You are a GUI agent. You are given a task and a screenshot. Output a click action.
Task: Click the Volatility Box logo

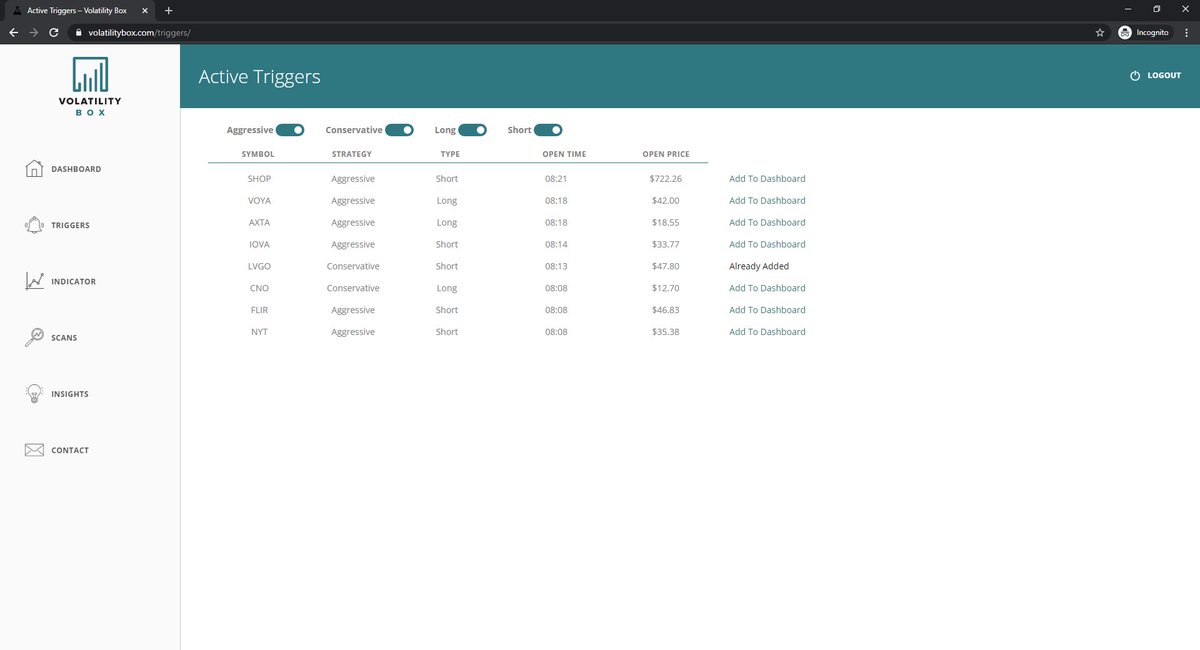pyautogui.click(x=90, y=85)
